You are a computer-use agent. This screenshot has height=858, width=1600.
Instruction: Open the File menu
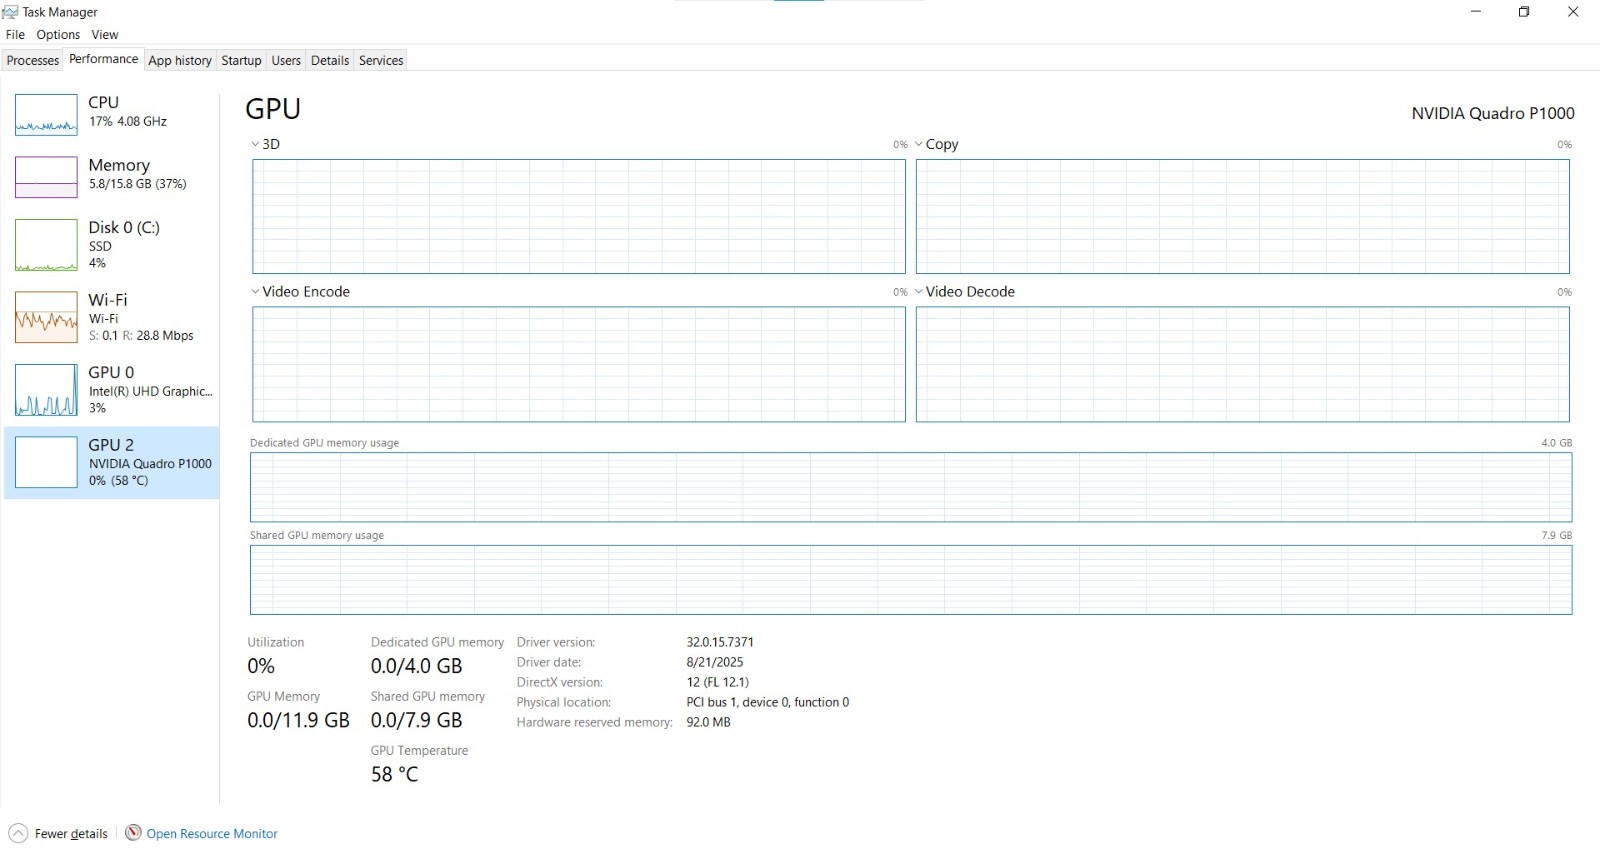tap(15, 34)
